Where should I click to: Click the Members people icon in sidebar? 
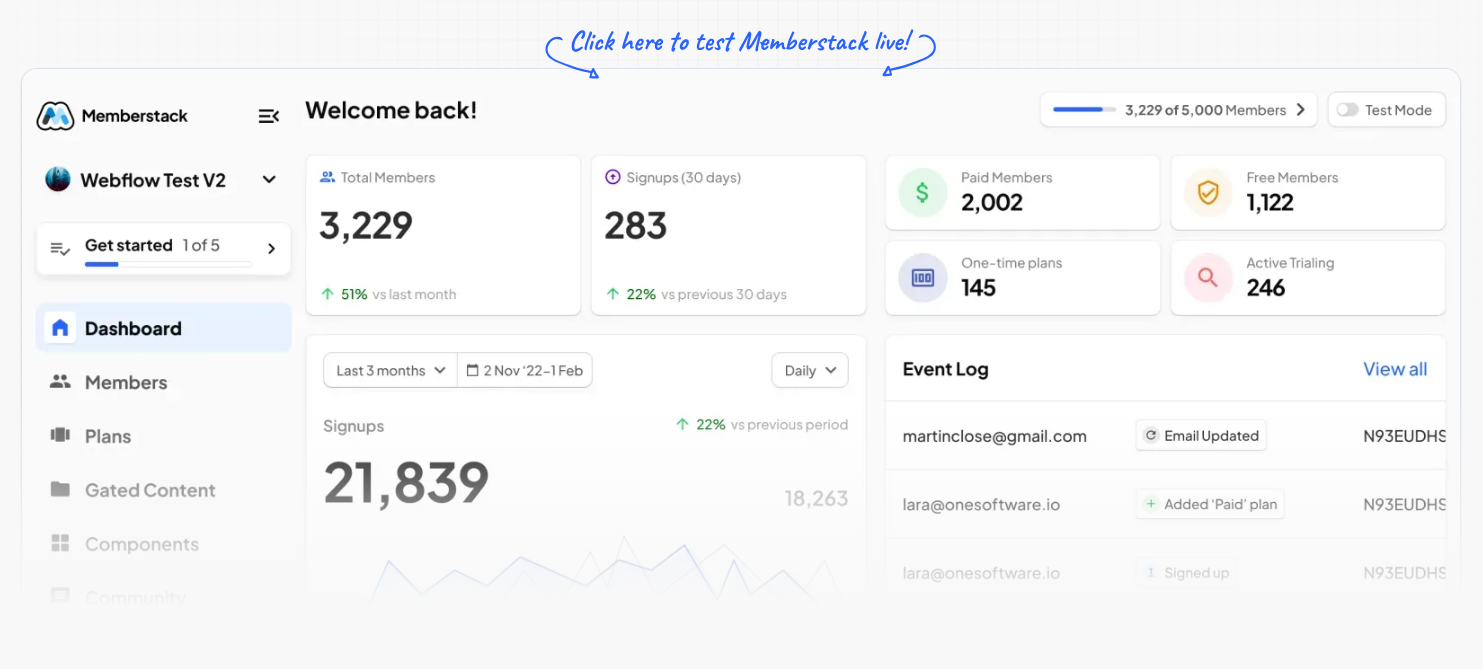click(x=60, y=382)
